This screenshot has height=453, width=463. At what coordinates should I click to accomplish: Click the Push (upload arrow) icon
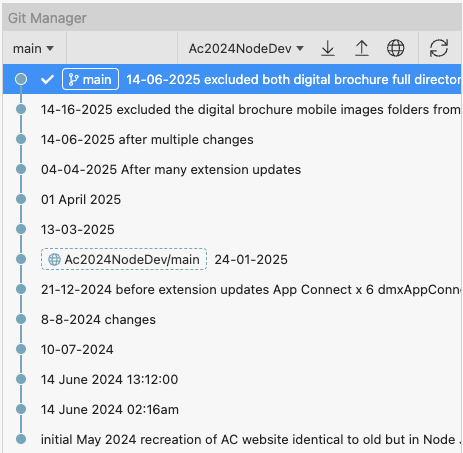362,49
